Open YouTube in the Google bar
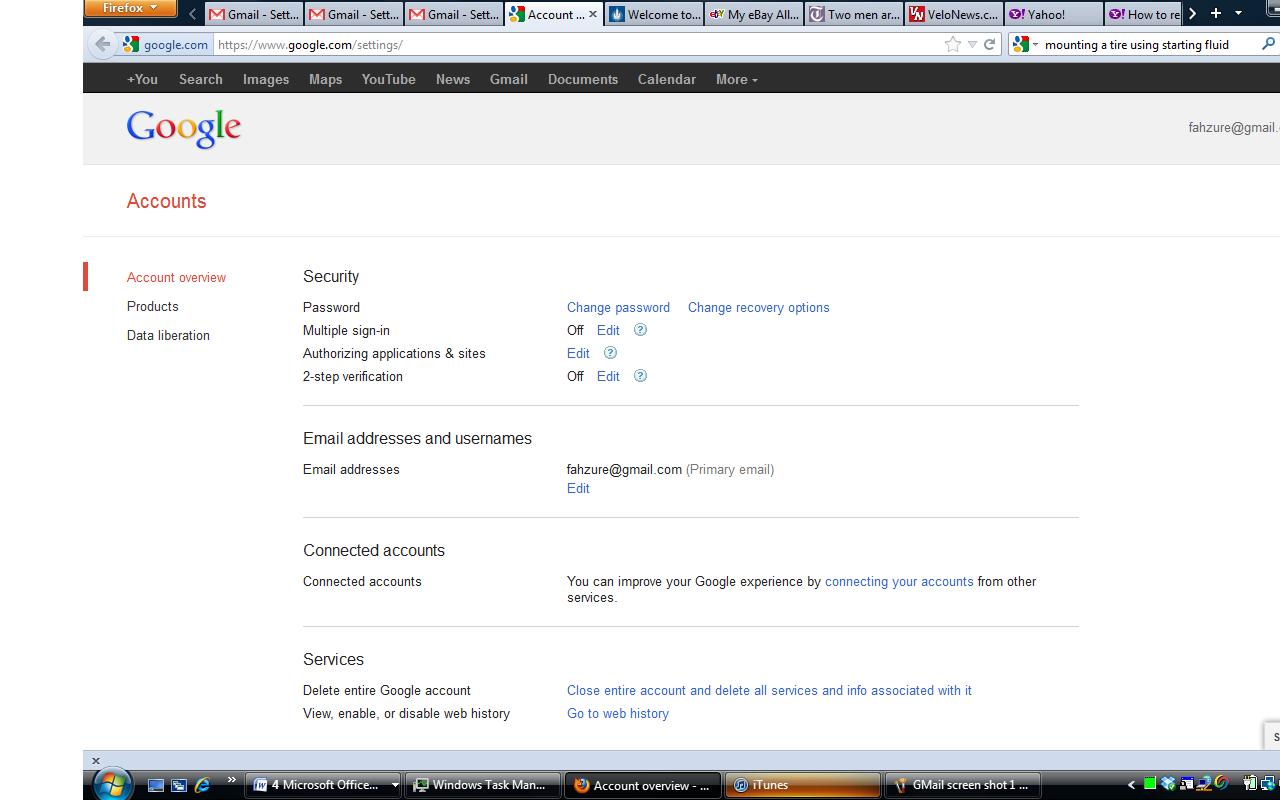1280x800 pixels. pos(389,79)
